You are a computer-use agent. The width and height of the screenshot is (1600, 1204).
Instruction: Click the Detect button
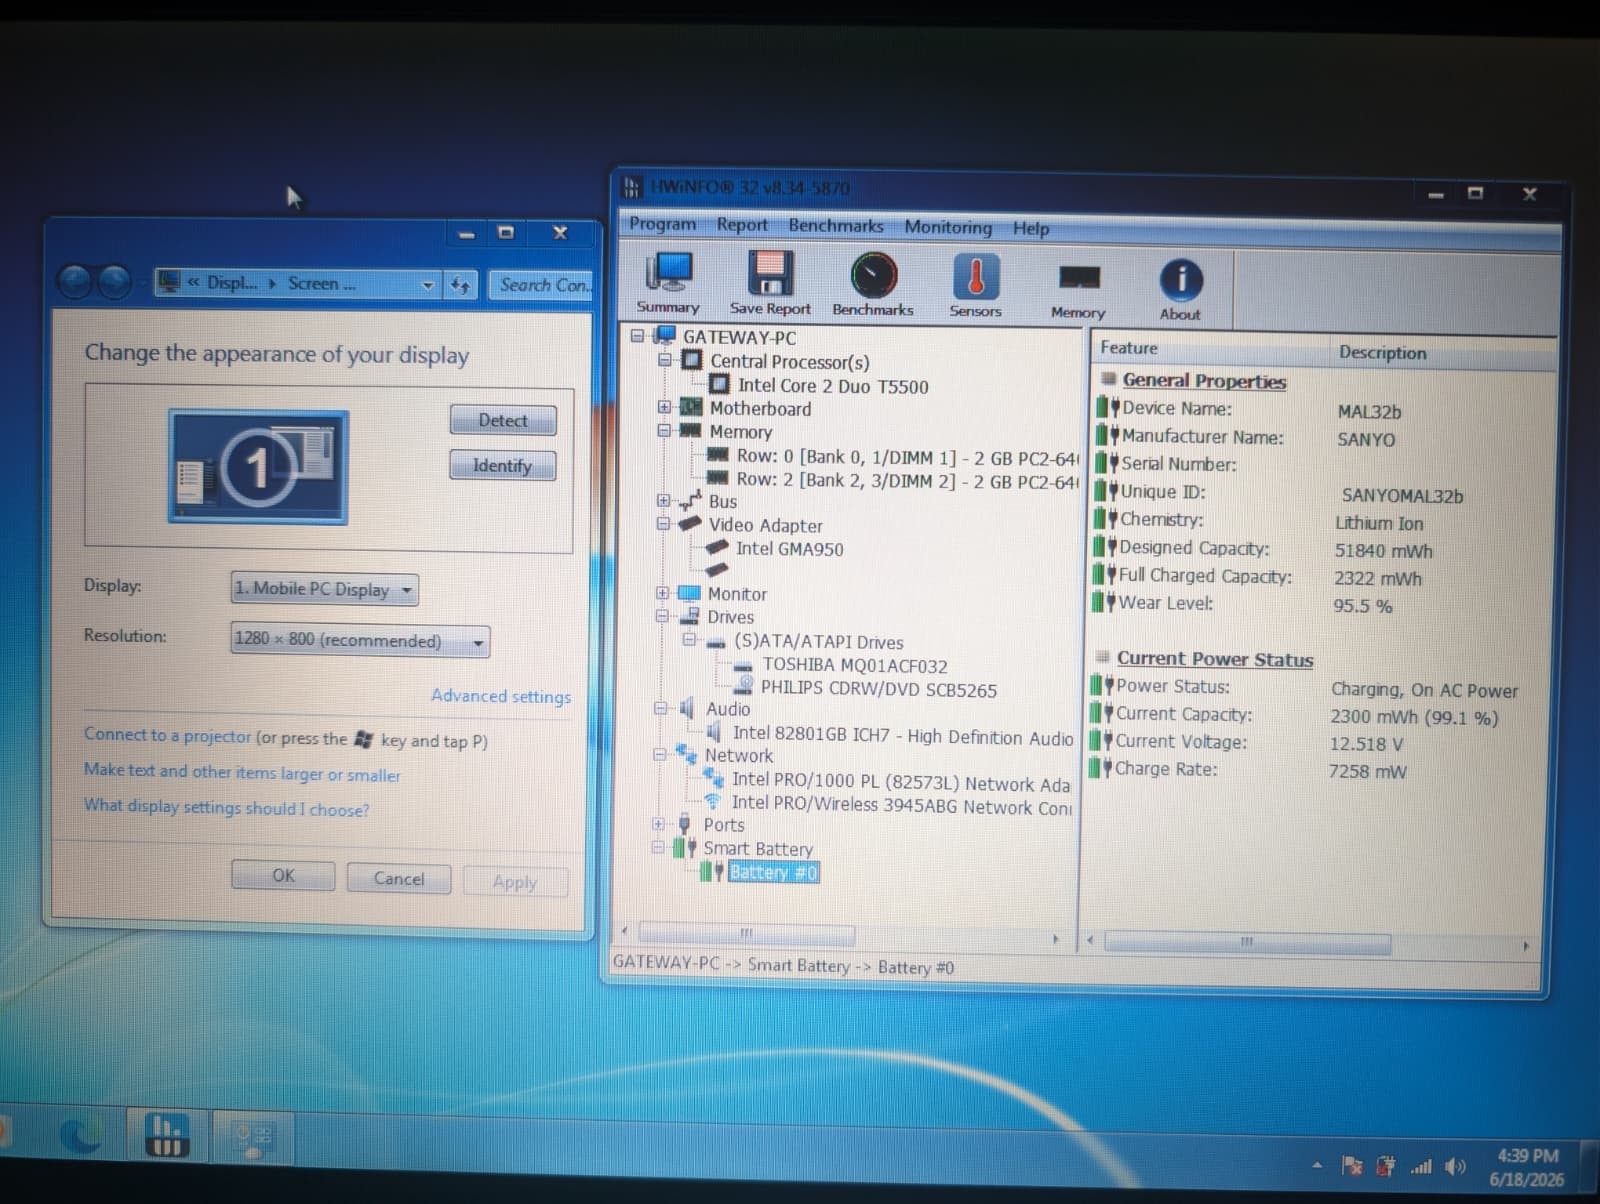[503, 420]
